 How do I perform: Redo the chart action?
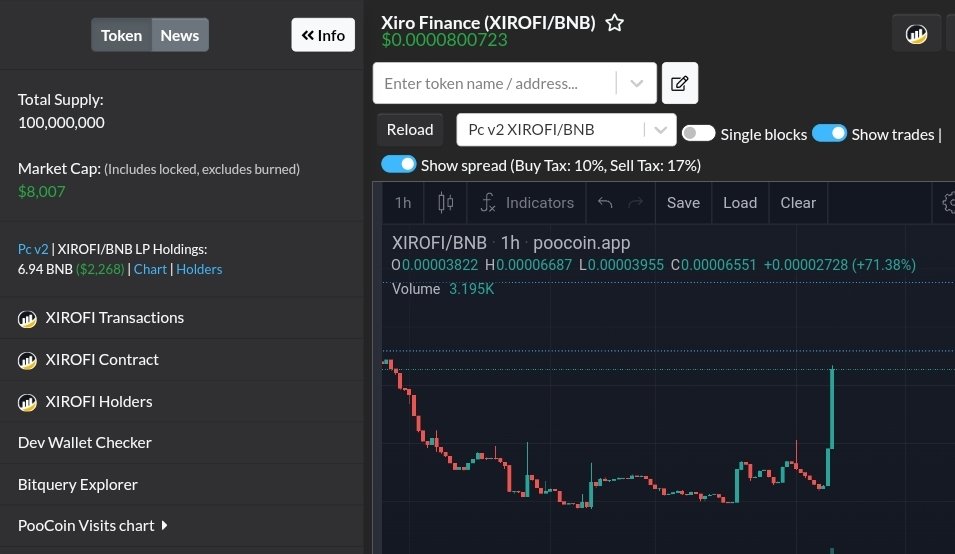pyautogui.click(x=635, y=203)
